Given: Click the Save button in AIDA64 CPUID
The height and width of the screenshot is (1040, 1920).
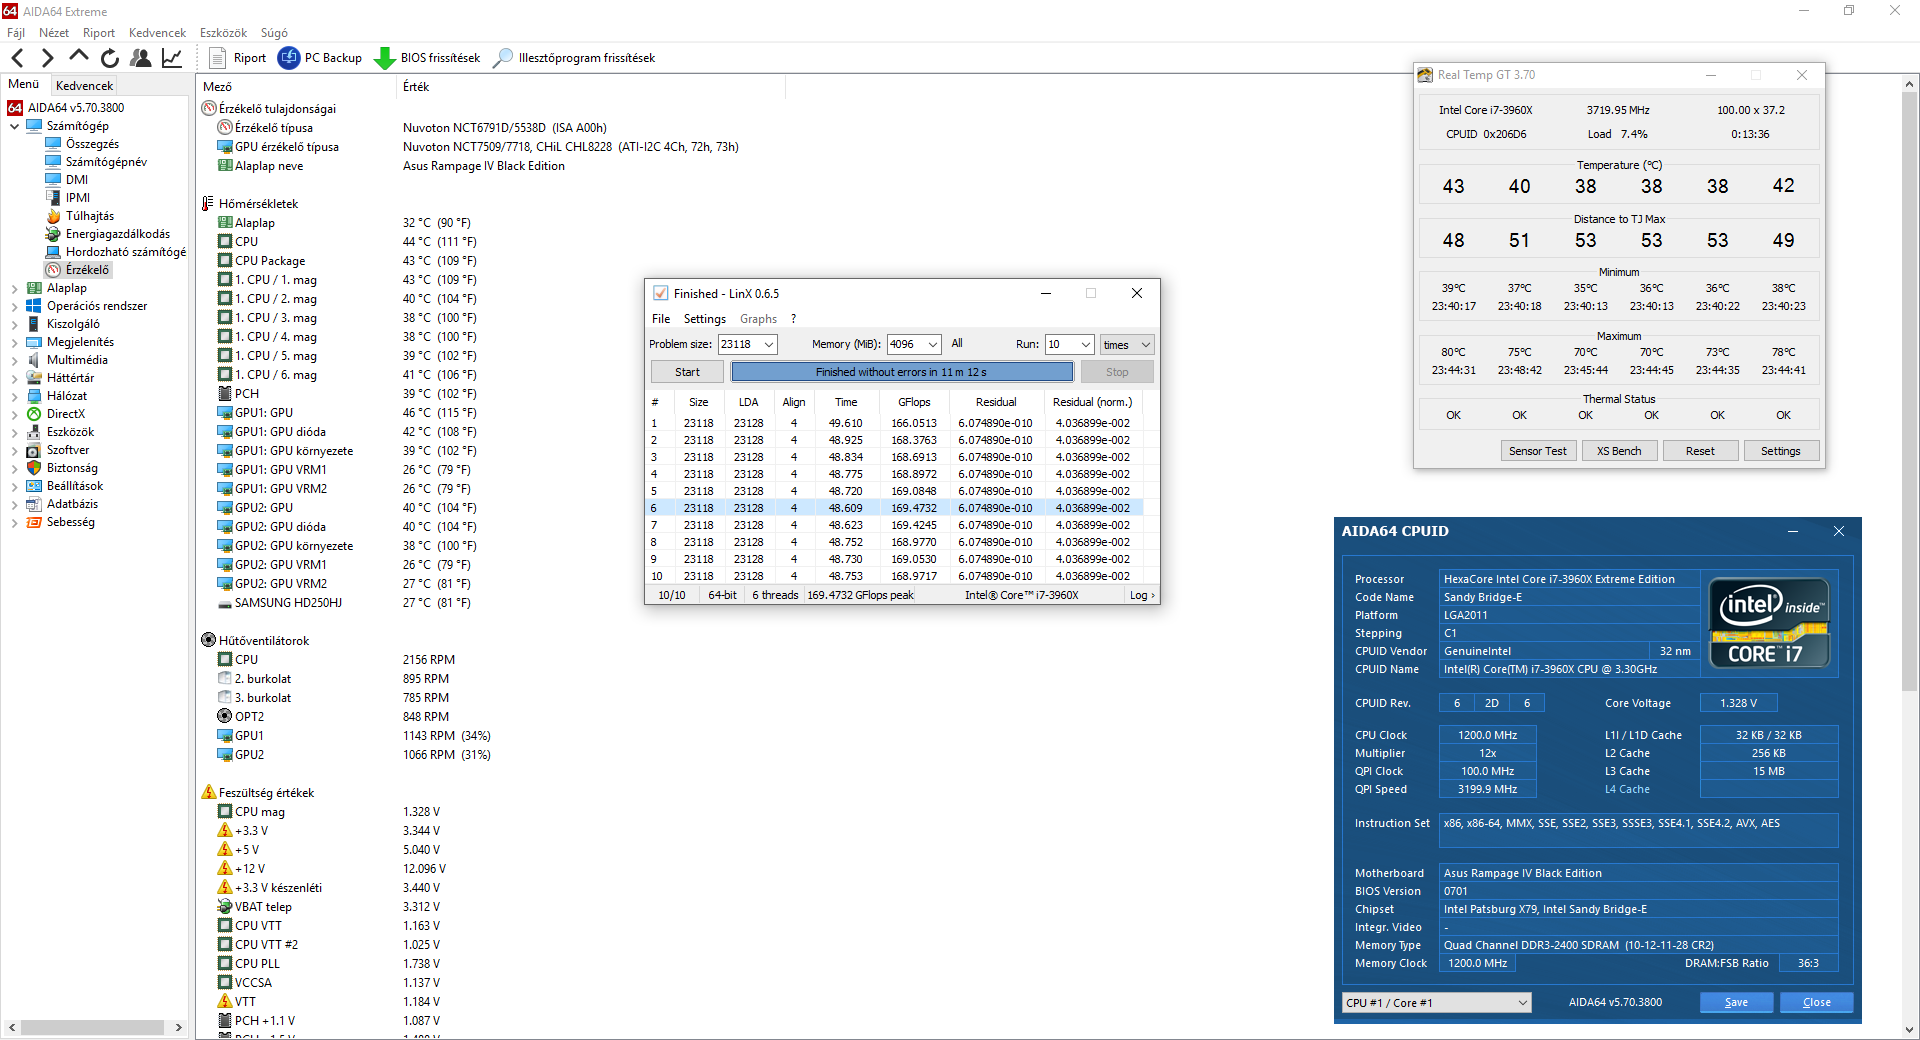Looking at the screenshot, I should coord(1737,1003).
